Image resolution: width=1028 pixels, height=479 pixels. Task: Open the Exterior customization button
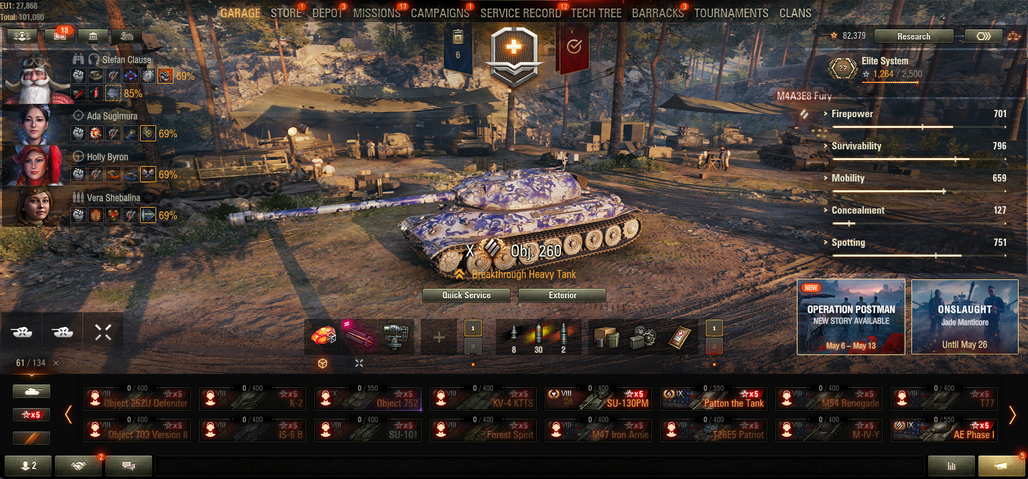pos(563,296)
